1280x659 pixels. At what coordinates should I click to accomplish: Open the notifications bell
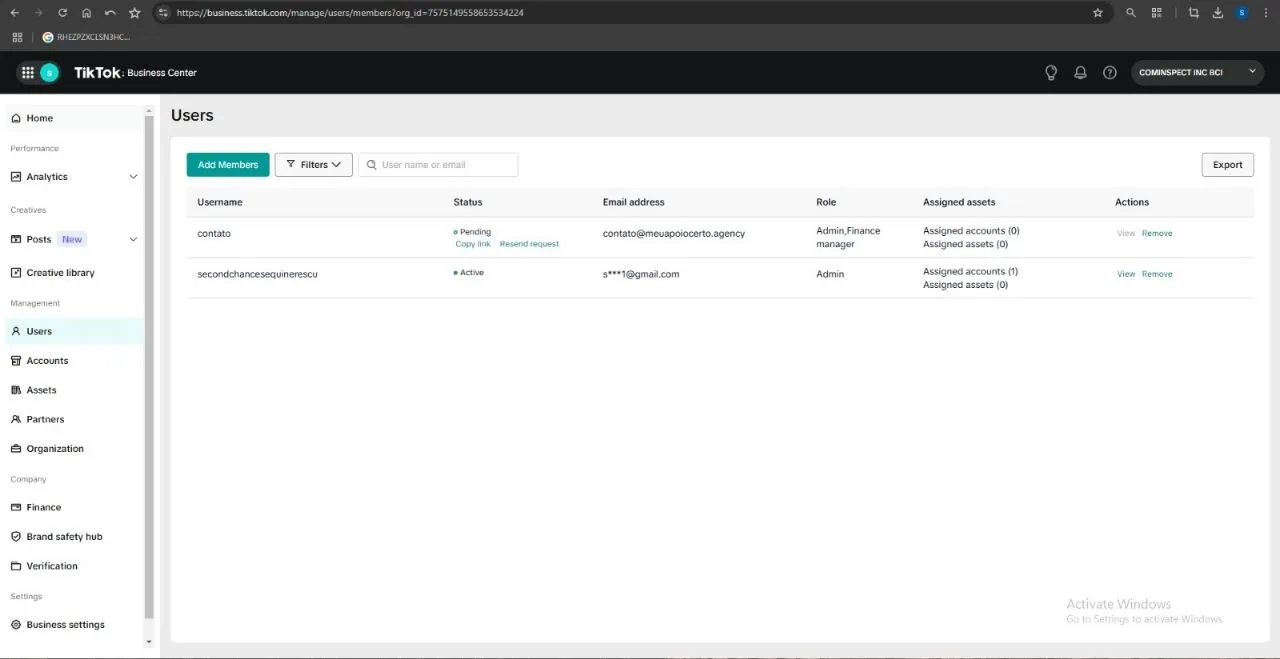pyautogui.click(x=1080, y=72)
